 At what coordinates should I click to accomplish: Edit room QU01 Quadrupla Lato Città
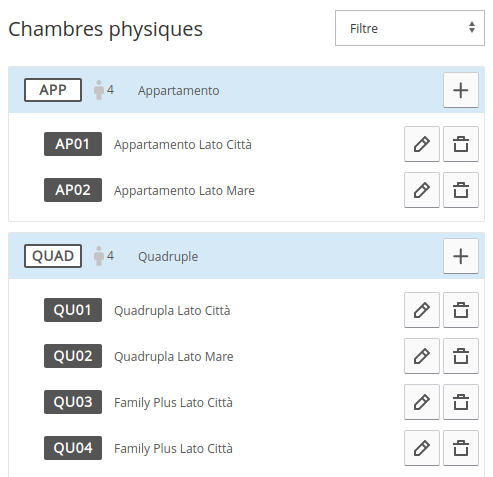422,310
